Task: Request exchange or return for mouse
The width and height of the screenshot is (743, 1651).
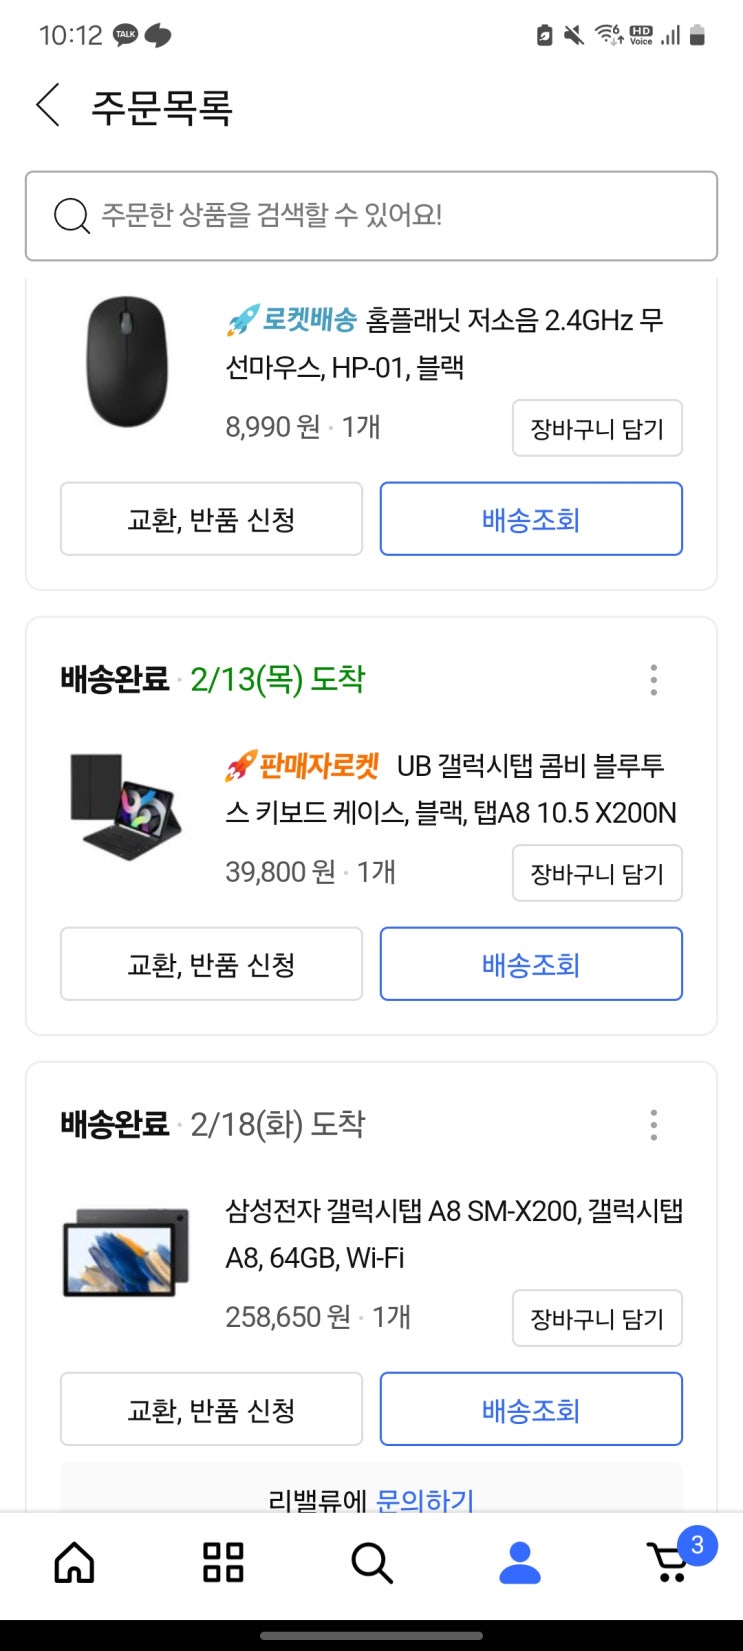Action: coord(211,519)
